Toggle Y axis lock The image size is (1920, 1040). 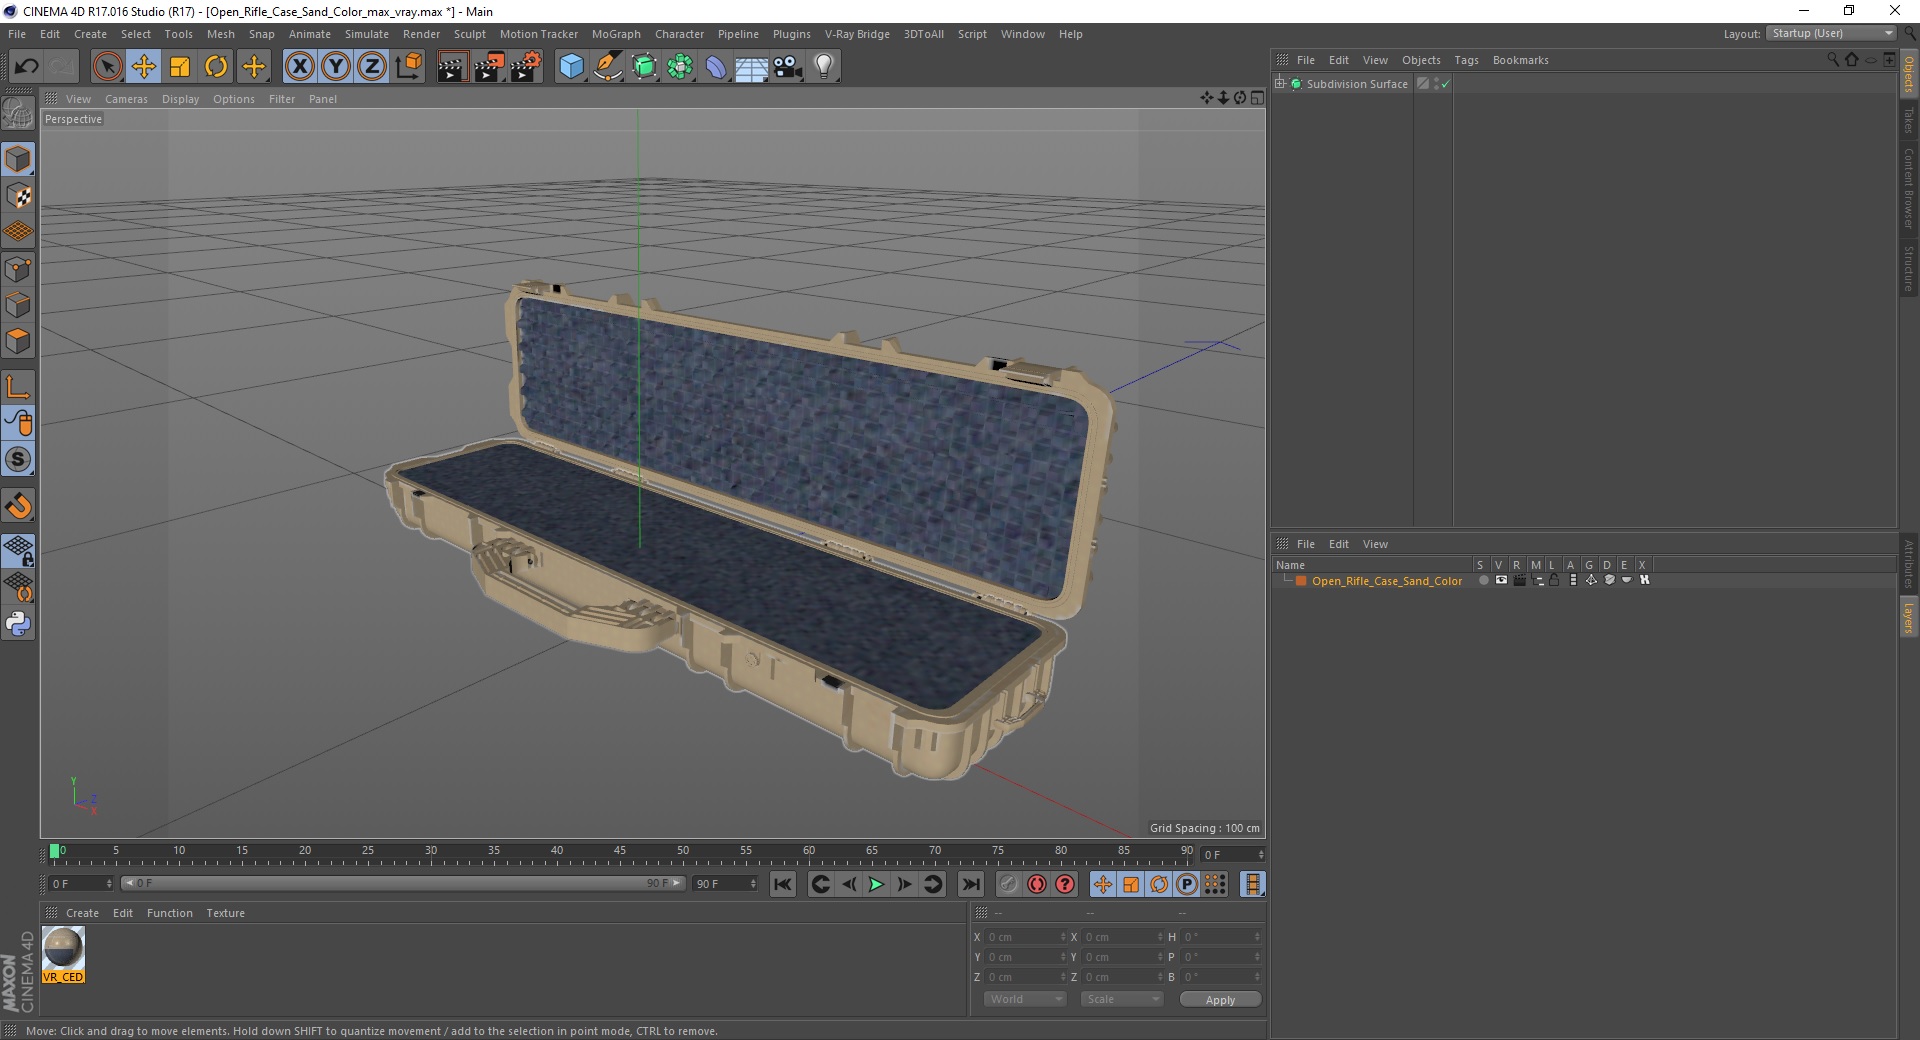click(x=336, y=67)
